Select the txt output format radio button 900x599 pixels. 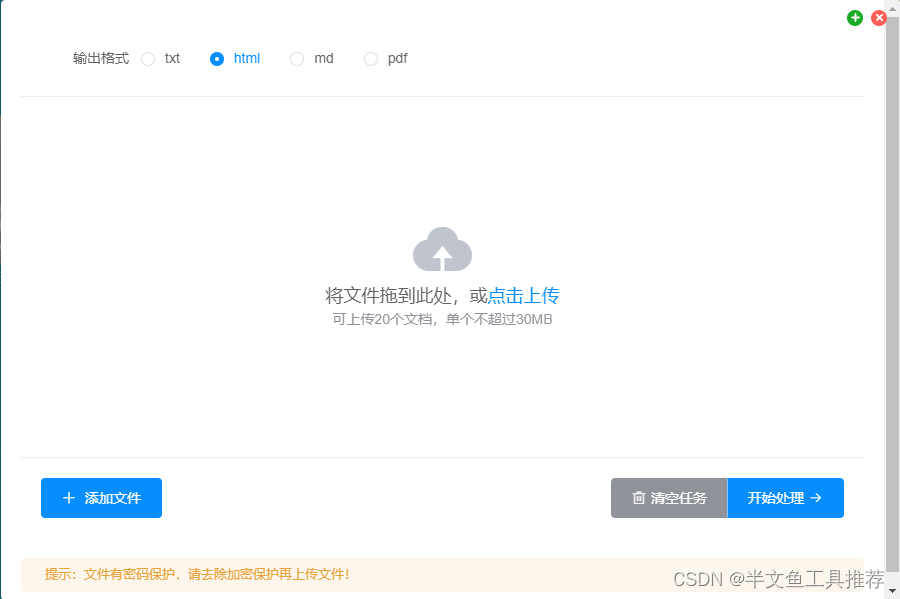click(148, 59)
